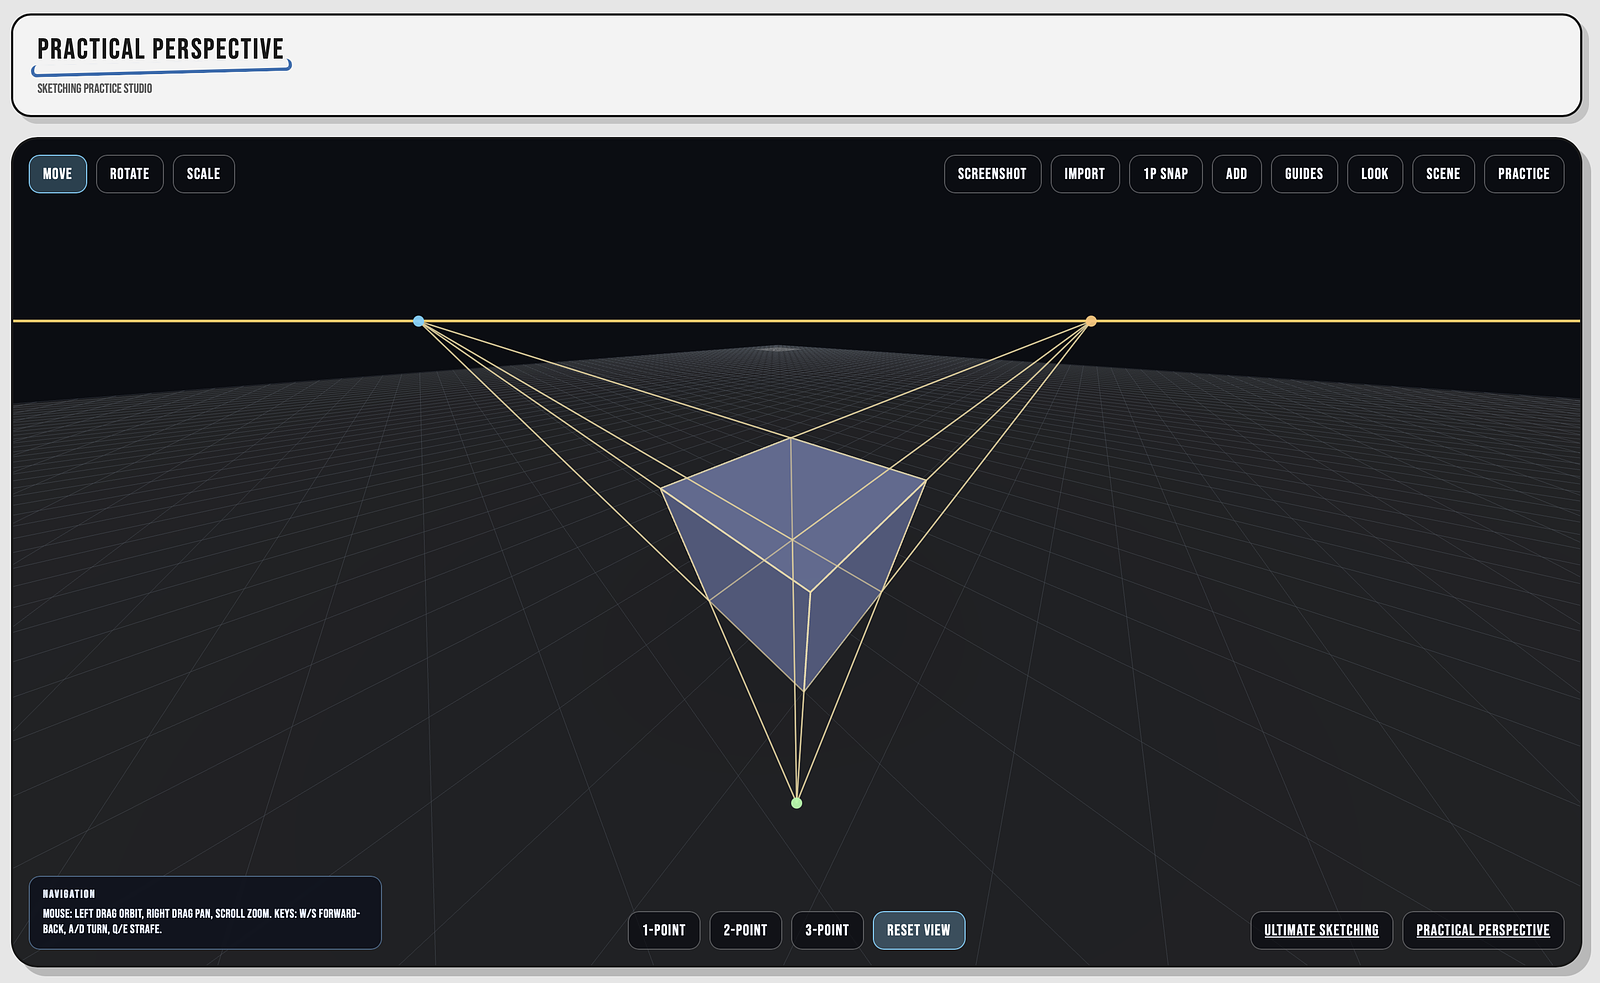This screenshot has height=983, width=1600.
Task: Click the Practical Perspective header title
Action: pyautogui.click(x=161, y=49)
